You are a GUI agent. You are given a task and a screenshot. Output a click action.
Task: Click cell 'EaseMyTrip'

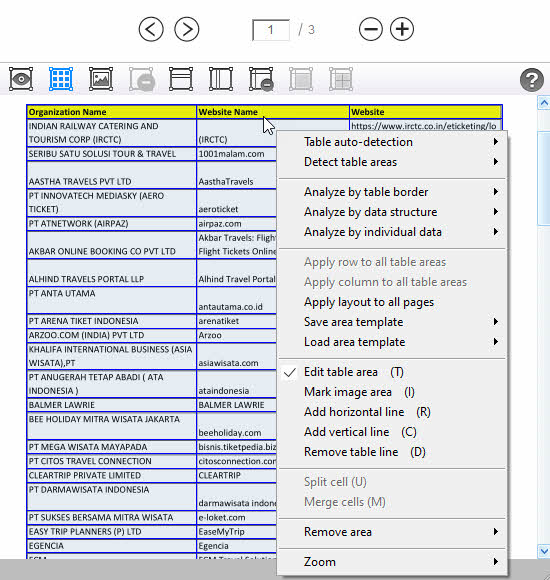pos(237,531)
